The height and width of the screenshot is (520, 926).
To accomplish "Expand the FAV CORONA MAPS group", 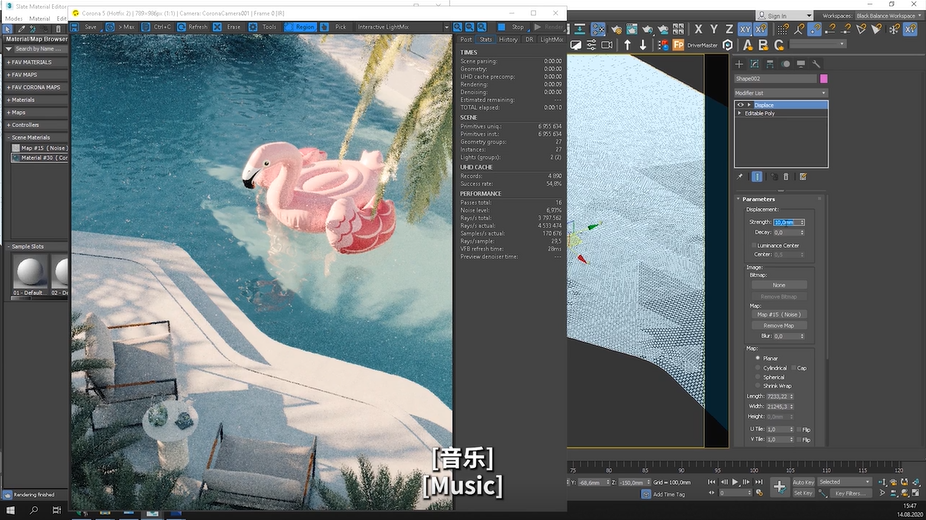I will tap(37, 87).
